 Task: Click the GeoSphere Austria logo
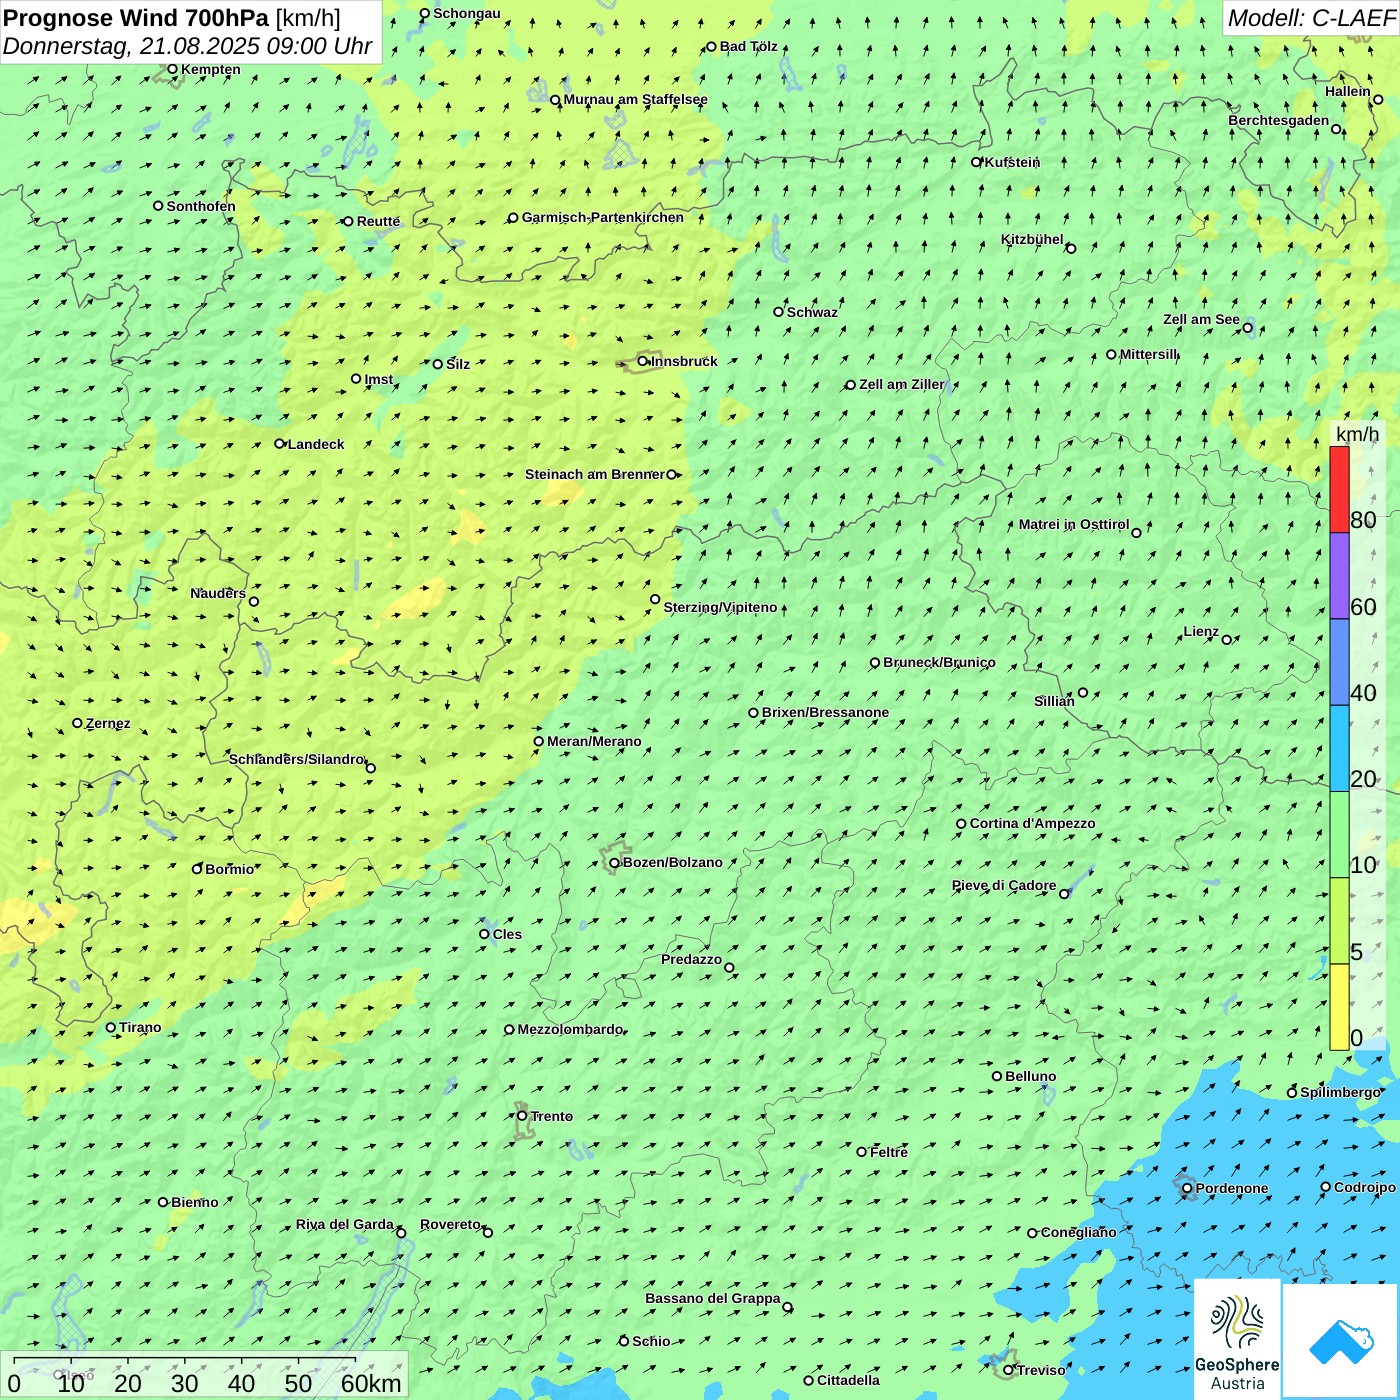tap(1237, 1339)
